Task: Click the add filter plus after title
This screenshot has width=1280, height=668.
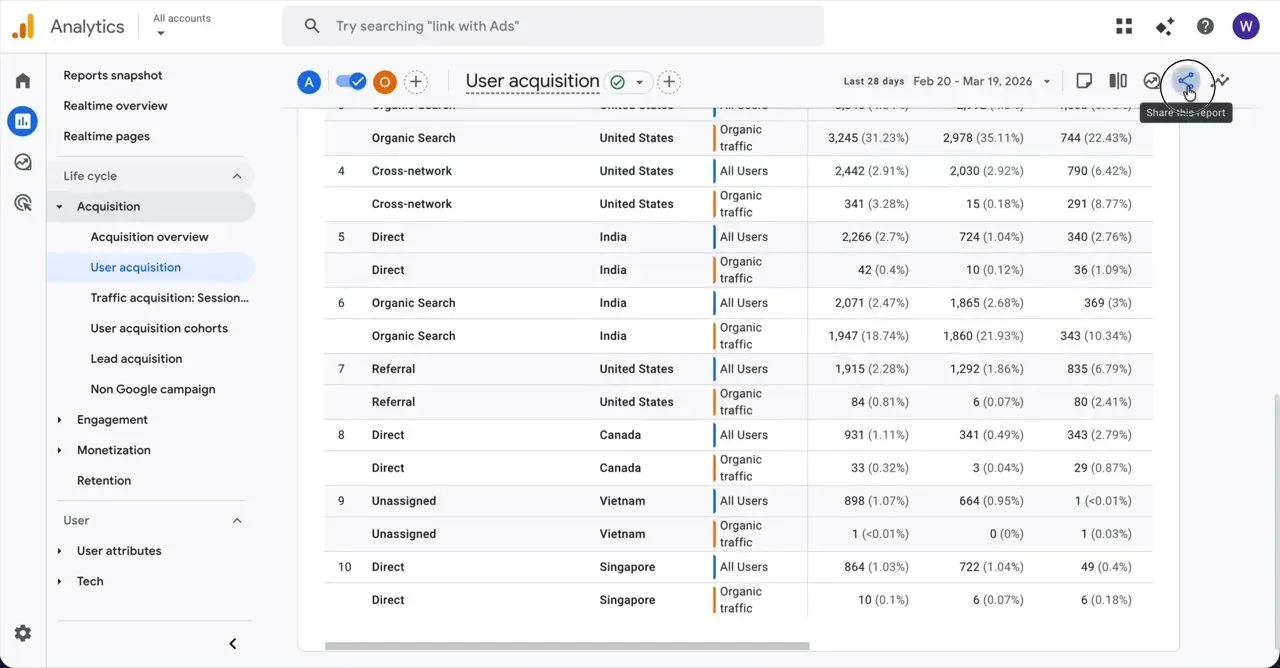Action: point(670,82)
